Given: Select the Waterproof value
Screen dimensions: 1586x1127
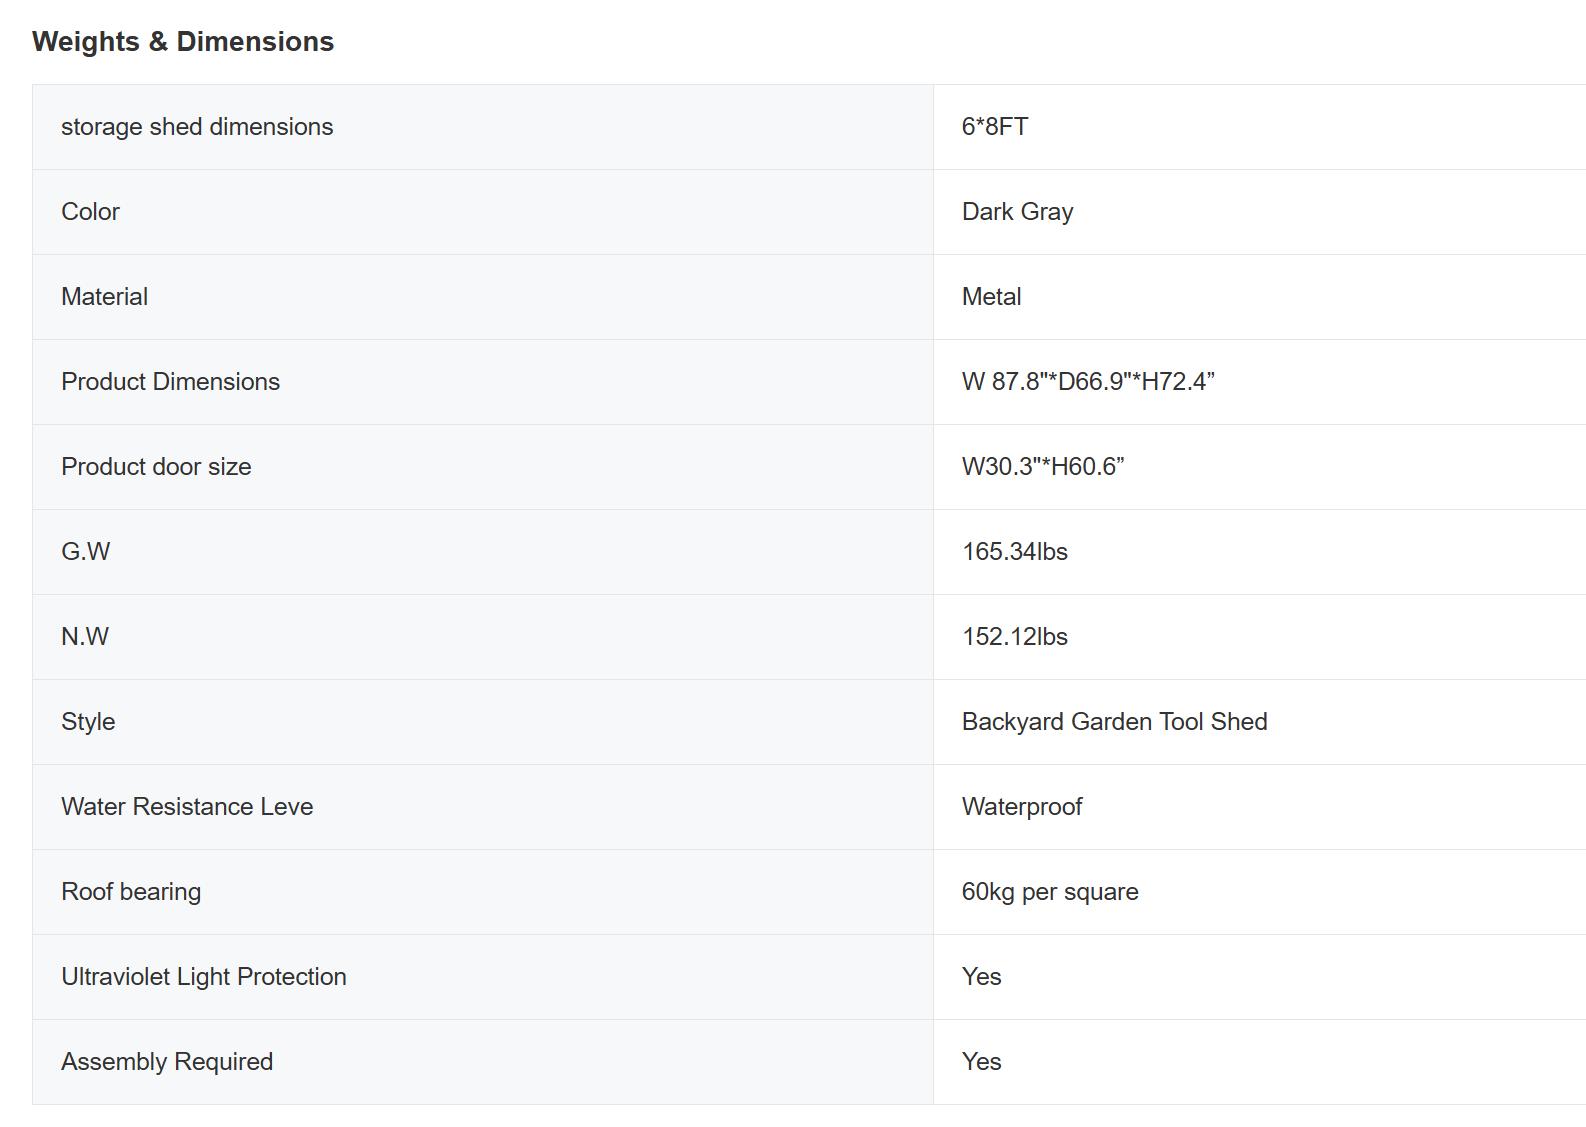Looking at the screenshot, I should [x=1021, y=807].
